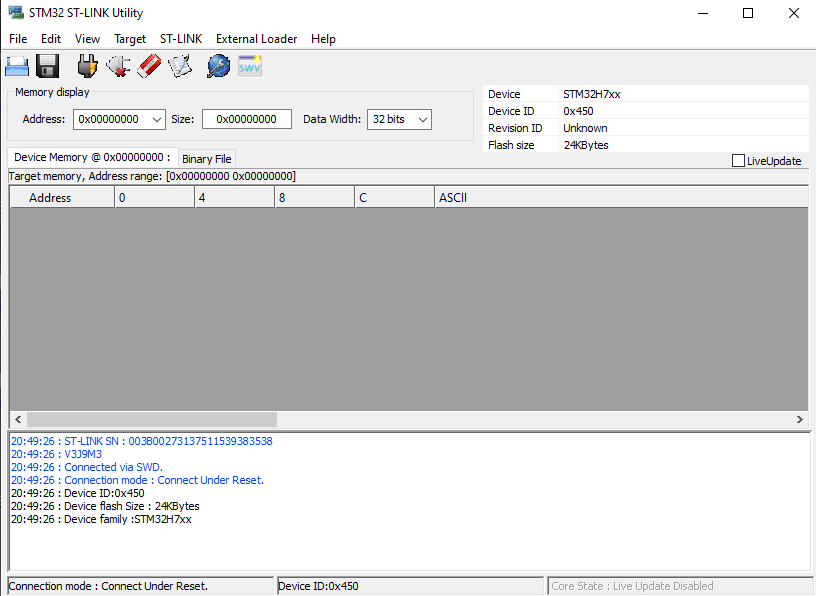Click the STM32H7xx device value
817x596 pixels.
point(591,94)
